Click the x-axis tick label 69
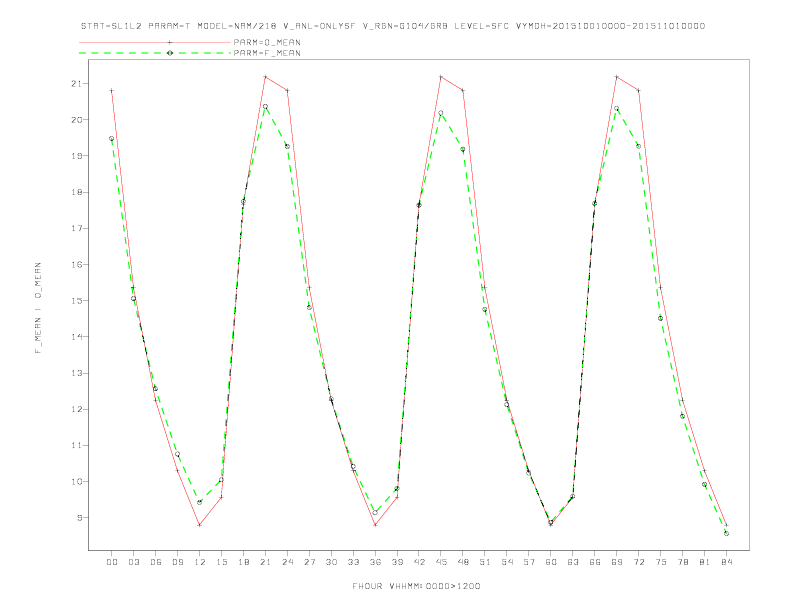This screenshot has height=612, width=792. click(617, 562)
